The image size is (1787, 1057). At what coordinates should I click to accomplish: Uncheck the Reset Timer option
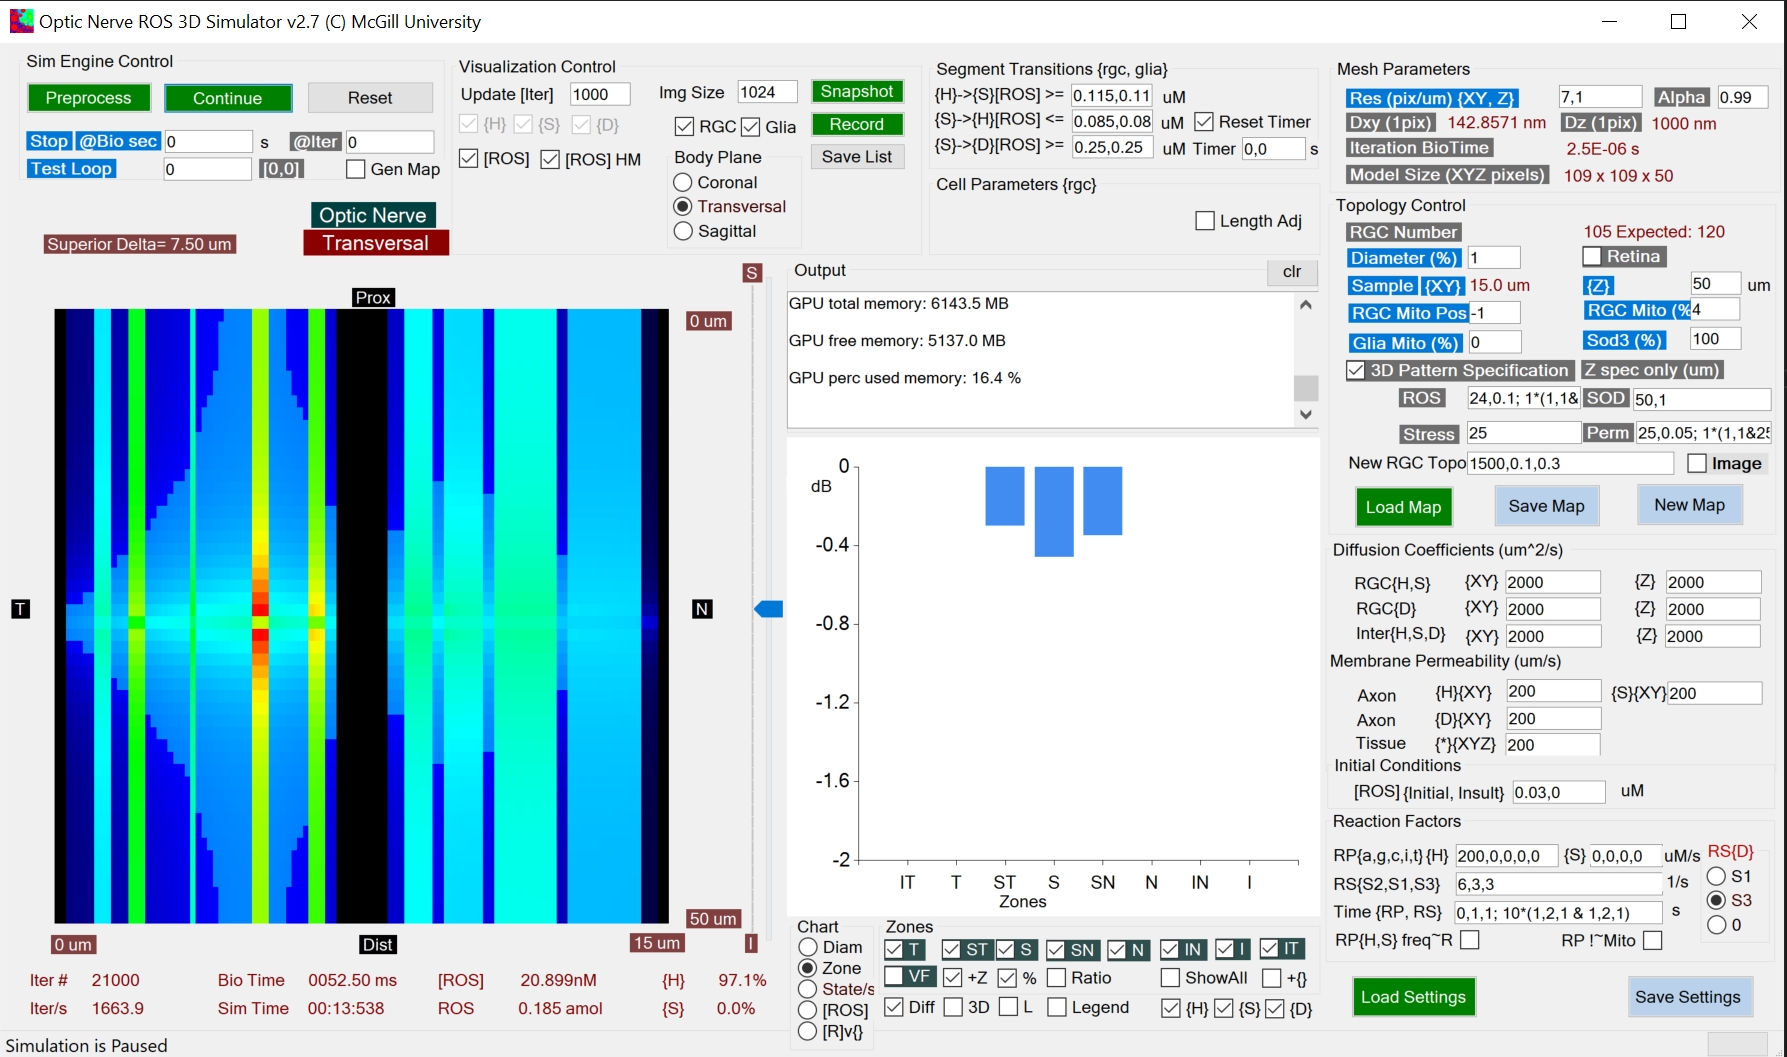pos(1204,121)
